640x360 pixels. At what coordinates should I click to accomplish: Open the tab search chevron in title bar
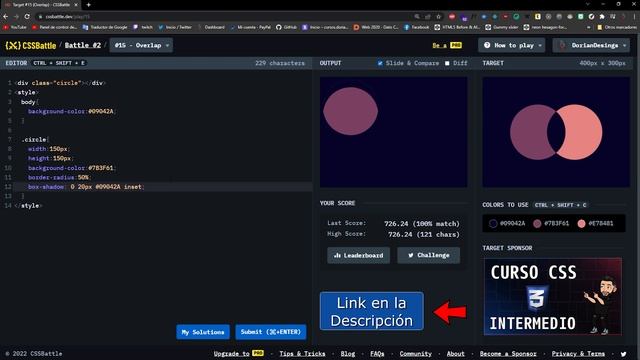pyautogui.click(x=588, y=4)
